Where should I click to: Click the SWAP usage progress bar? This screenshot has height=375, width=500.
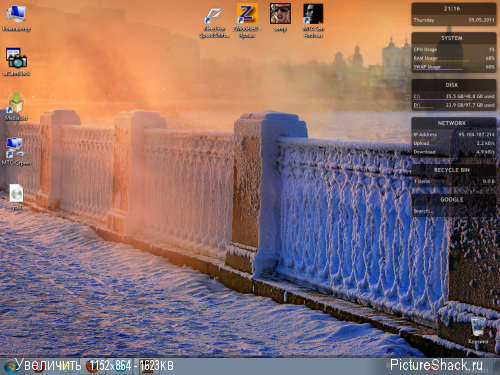click(x=438, y=70)
